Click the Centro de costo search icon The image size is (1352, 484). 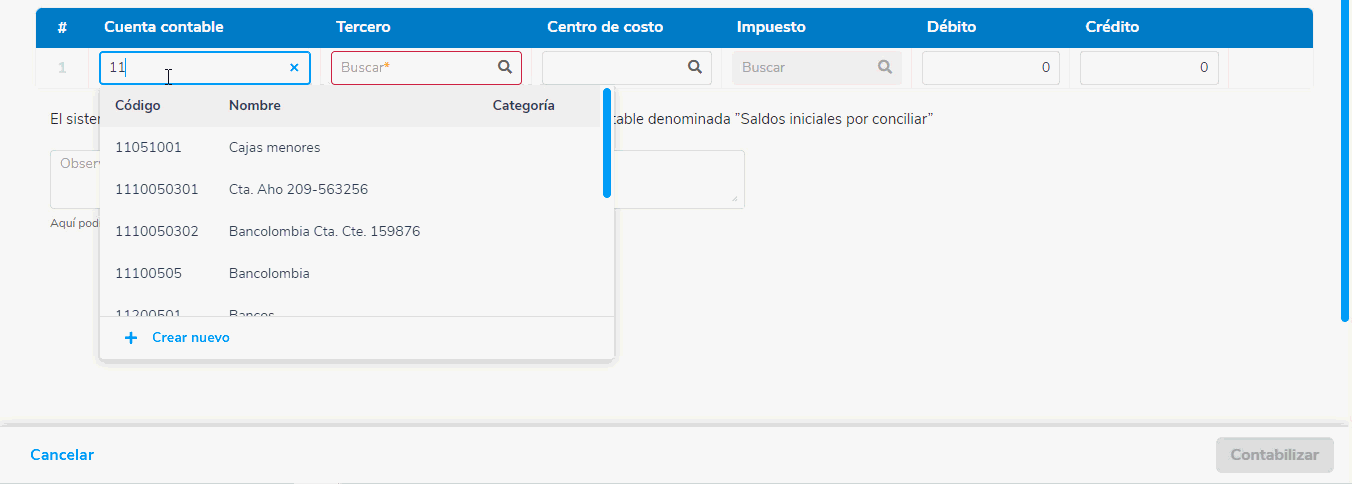[x=694, y=68]
